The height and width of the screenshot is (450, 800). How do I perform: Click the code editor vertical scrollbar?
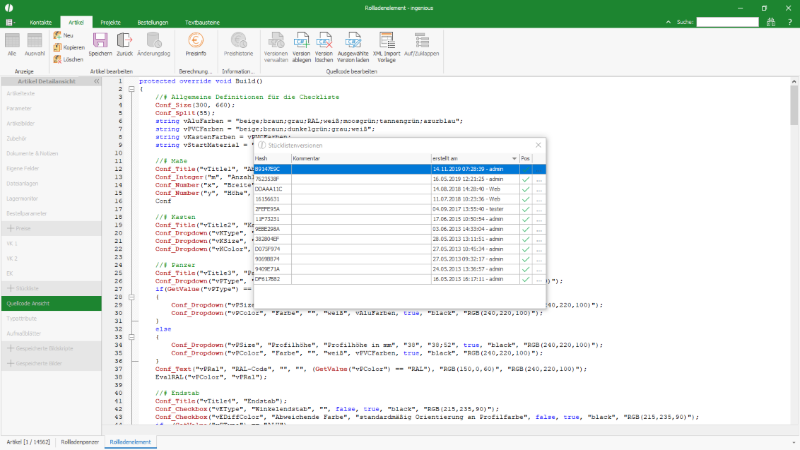794,105
